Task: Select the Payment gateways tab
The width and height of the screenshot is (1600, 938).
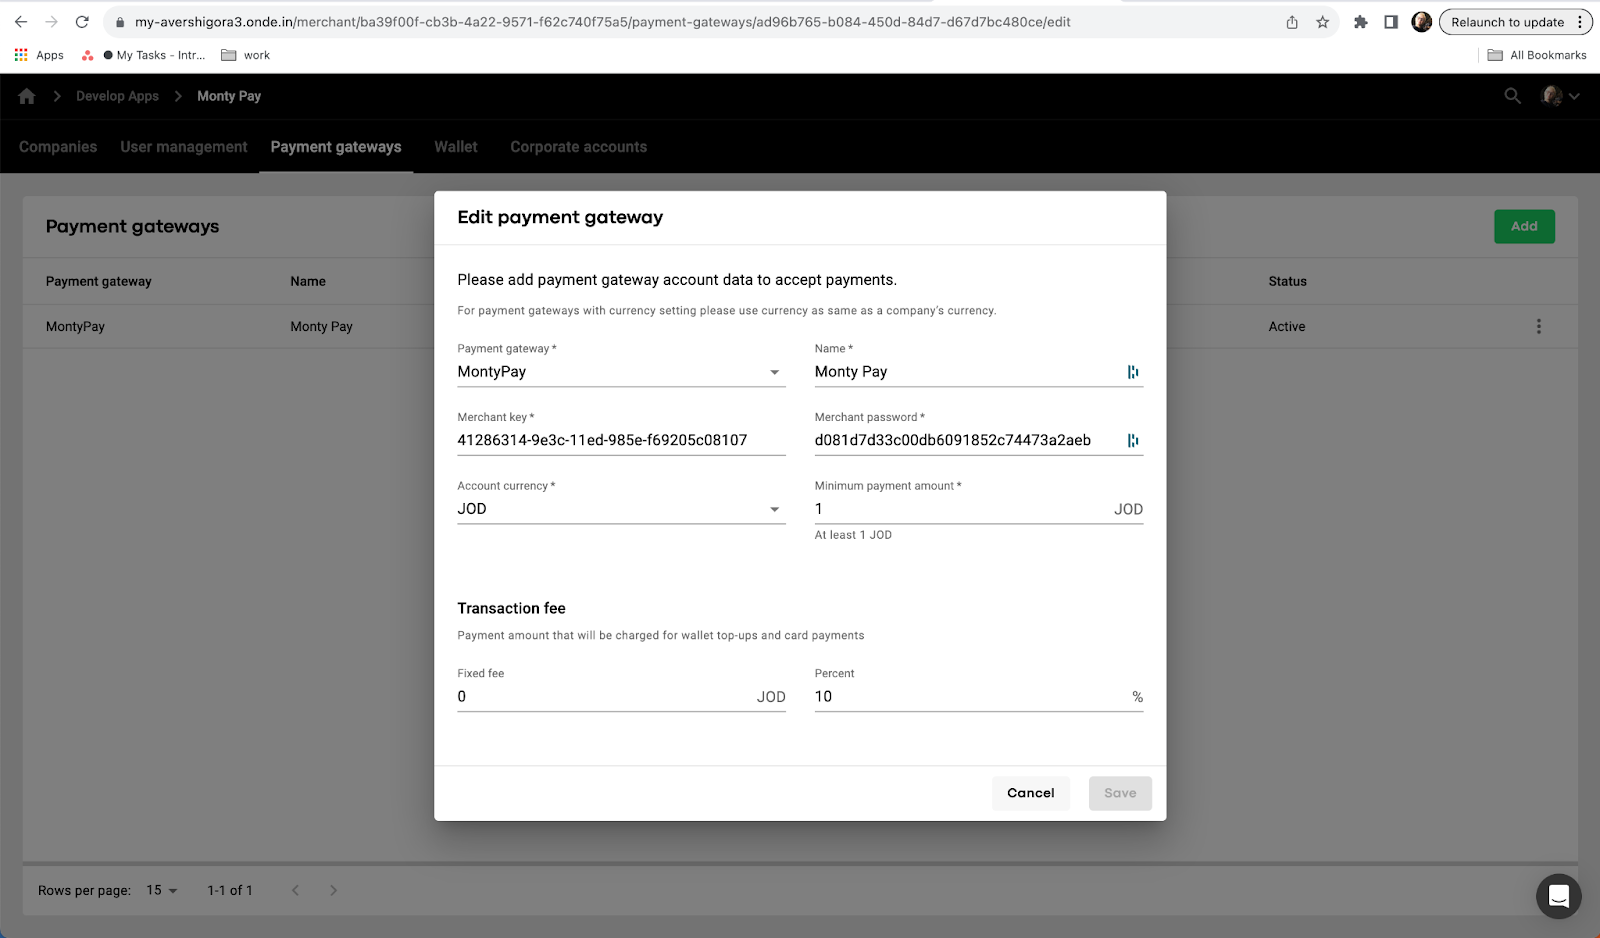Action: [x=336, y=147]
